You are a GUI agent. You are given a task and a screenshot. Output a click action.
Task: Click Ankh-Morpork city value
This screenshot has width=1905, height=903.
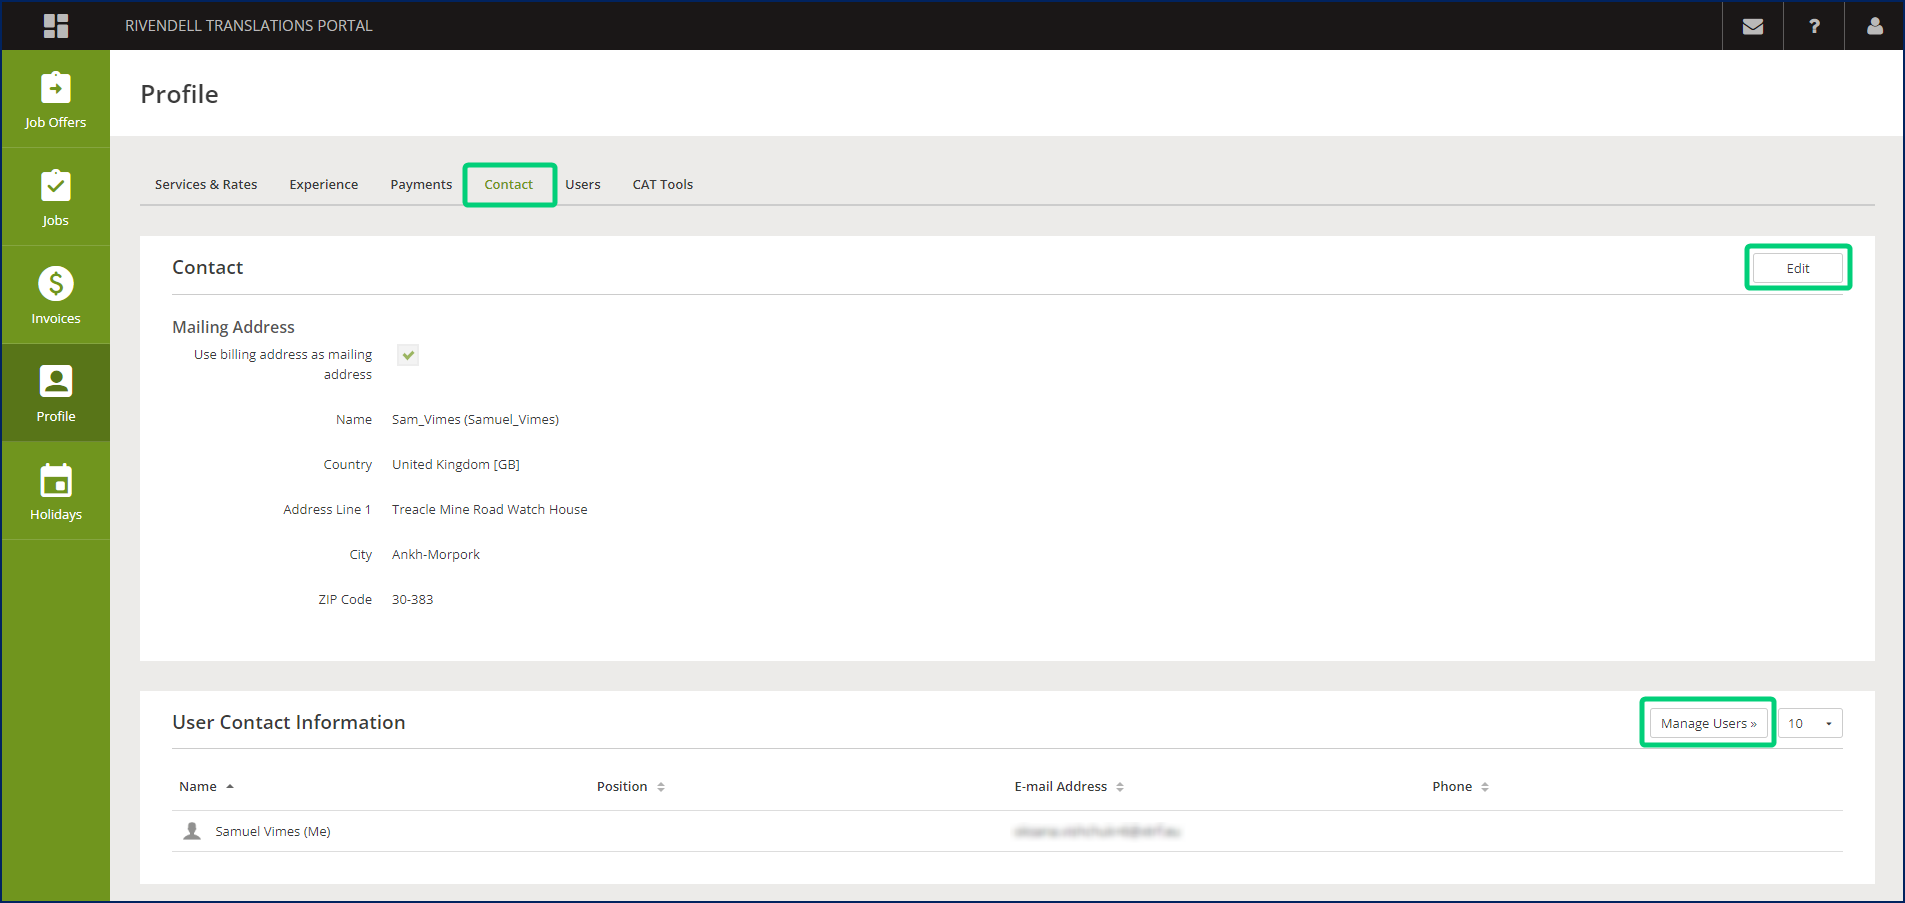[x=436, y=555]
